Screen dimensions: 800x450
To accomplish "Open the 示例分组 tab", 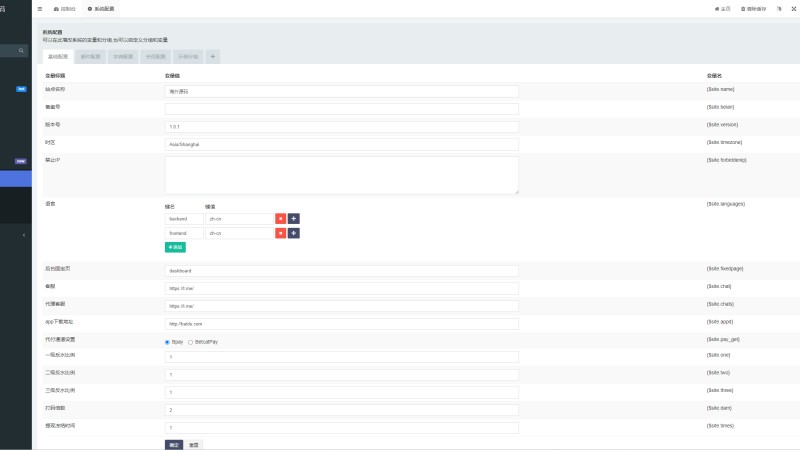I will tap(188, 57).
